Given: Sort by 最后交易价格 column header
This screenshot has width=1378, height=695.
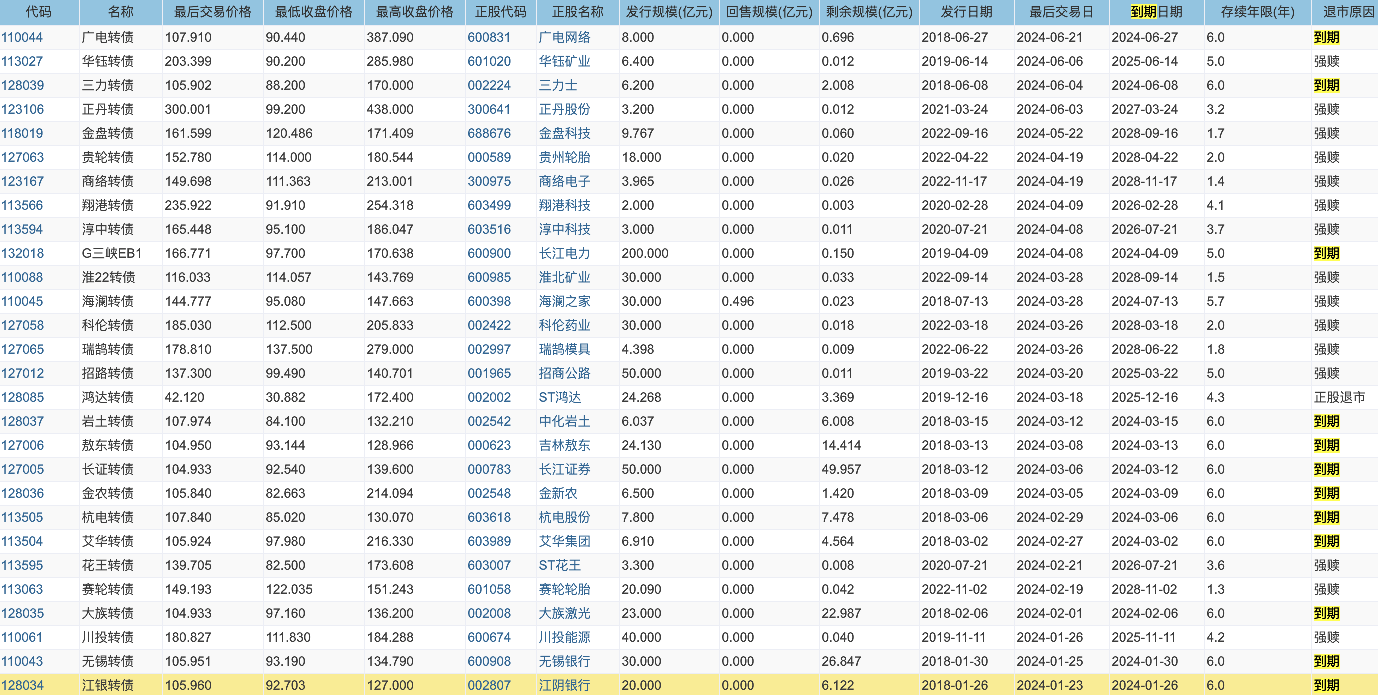Looking at the screenshot, I should [x=212, y=12].
